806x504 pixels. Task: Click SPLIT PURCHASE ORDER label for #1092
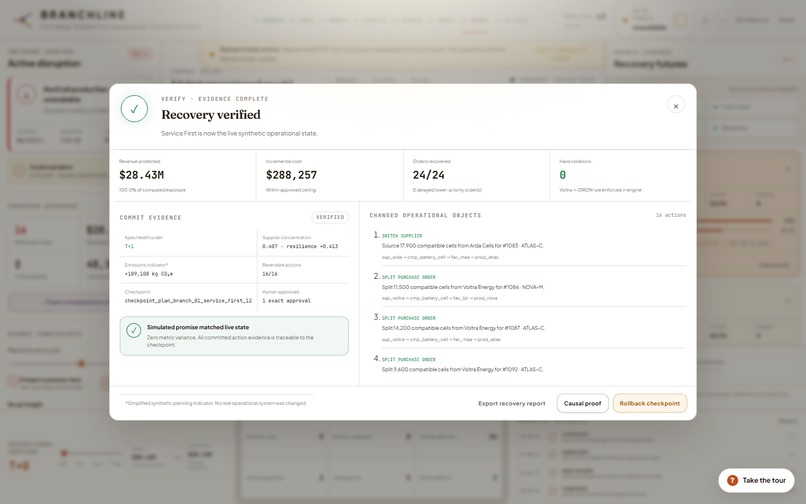[409, 359]
